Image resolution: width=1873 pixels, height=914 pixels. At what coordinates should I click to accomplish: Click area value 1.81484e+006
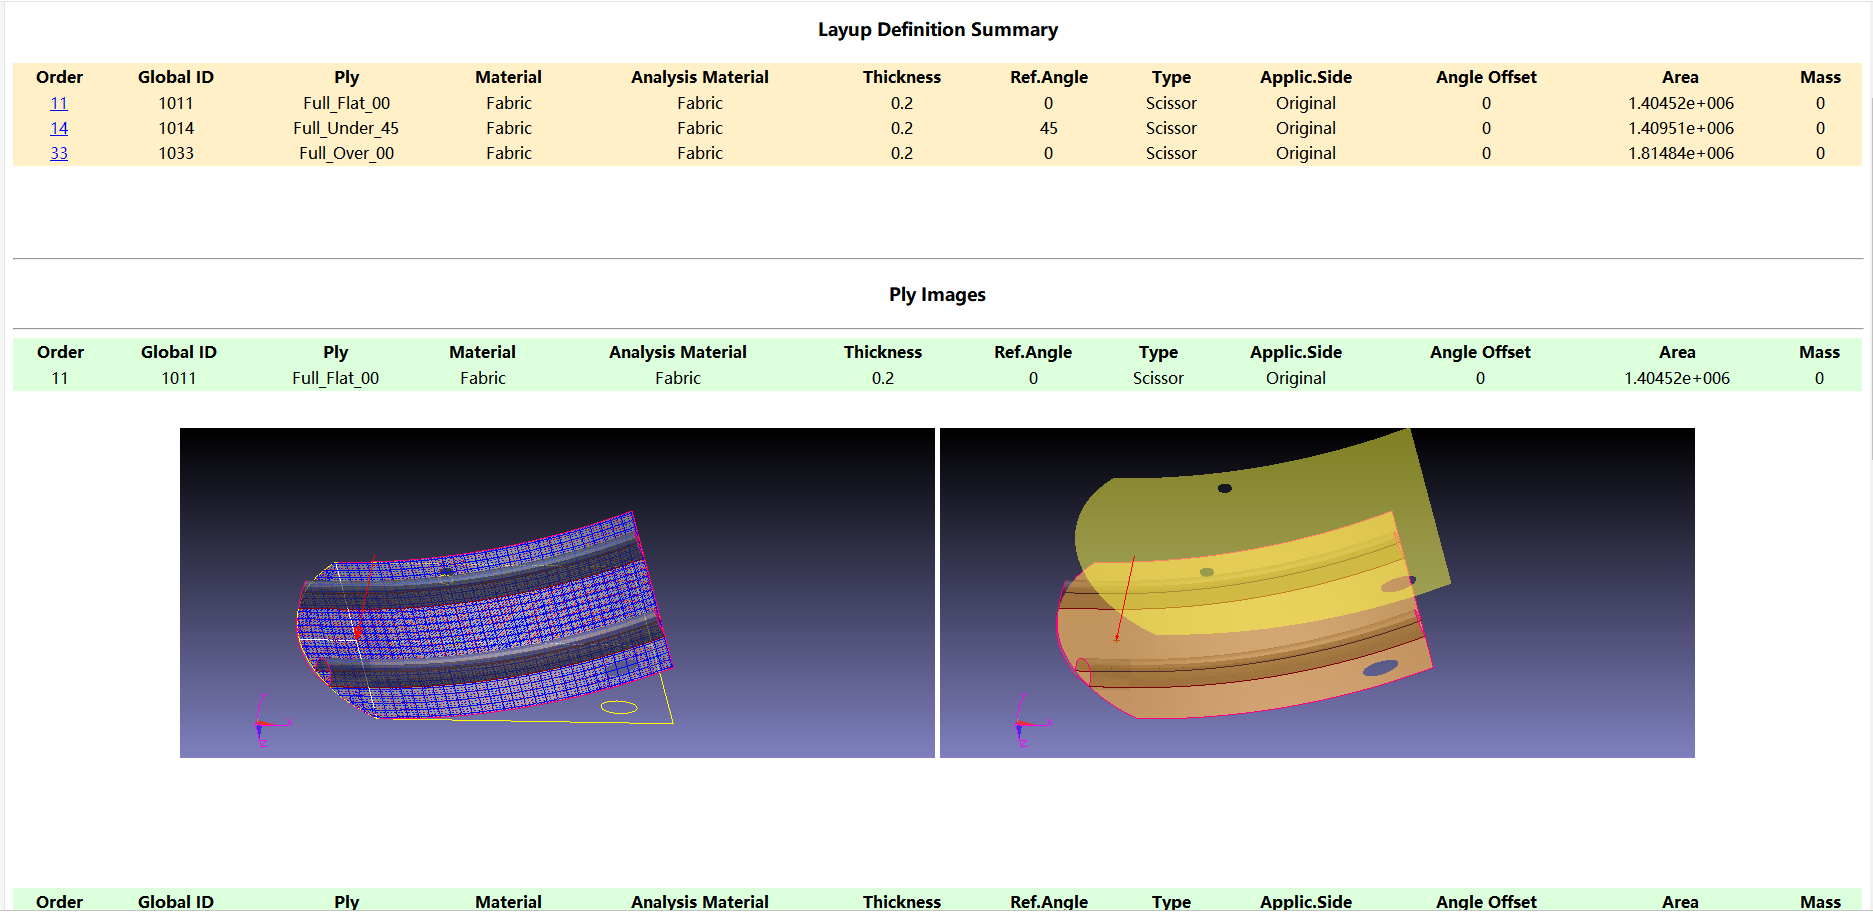click(1681, 153)
